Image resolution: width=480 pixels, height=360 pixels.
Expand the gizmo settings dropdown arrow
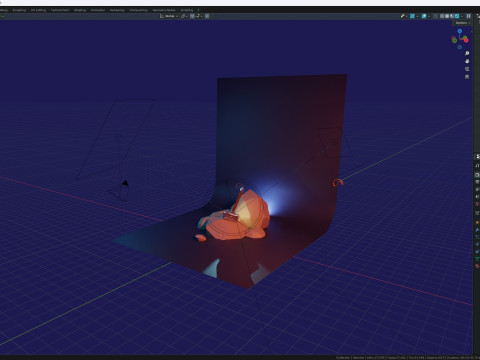pos(417,16)
